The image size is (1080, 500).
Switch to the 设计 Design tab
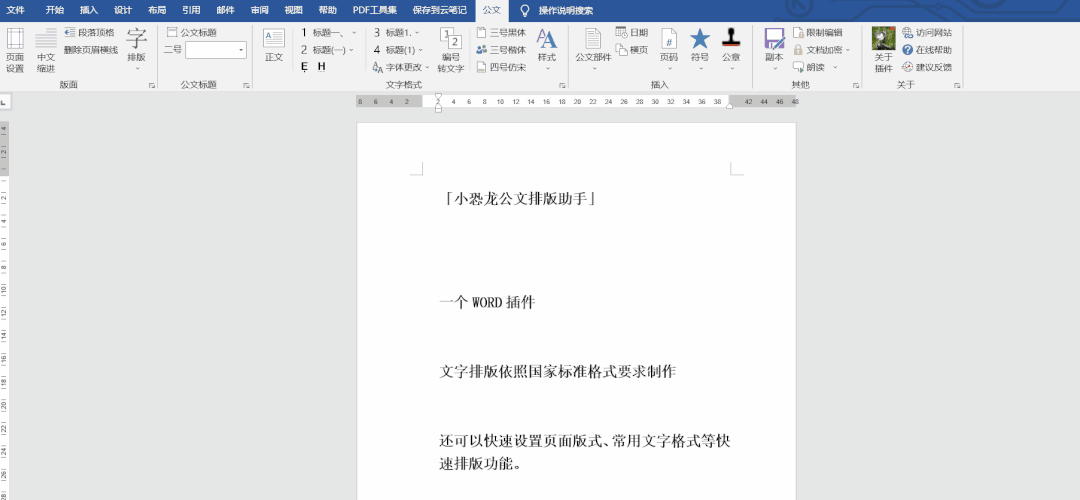[123, 10]
